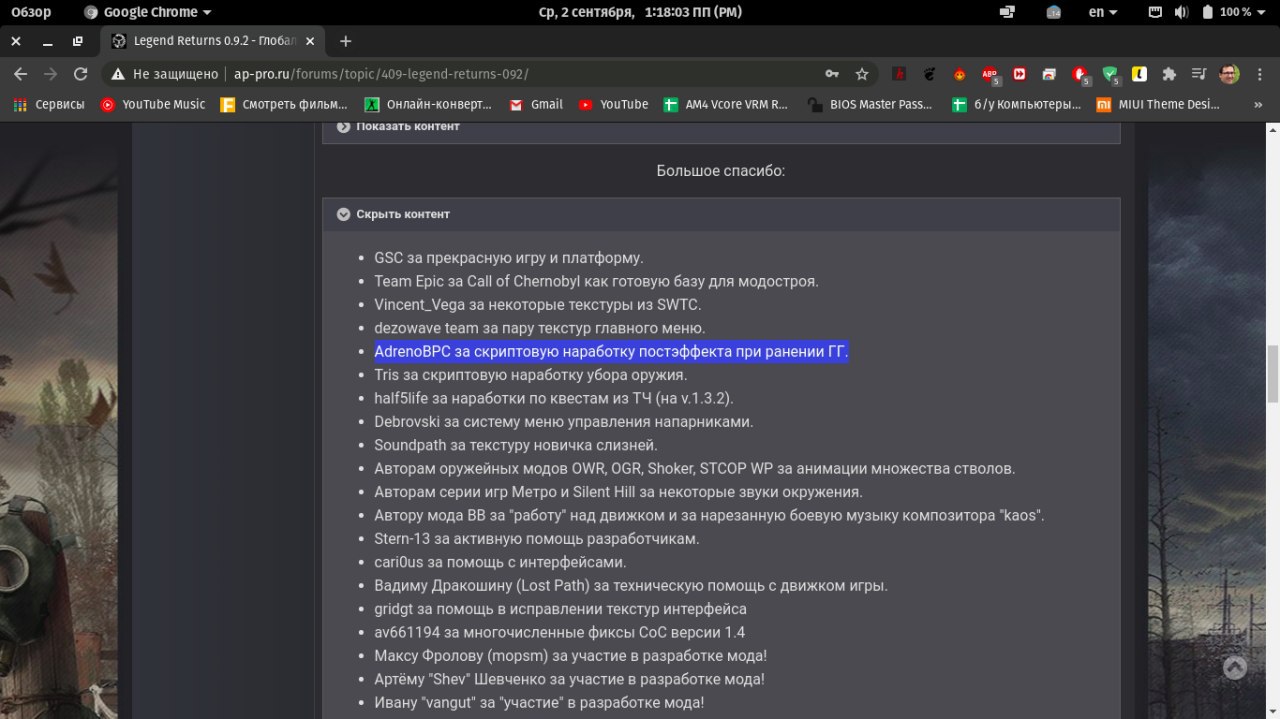
Task: Click the 'gridgt за помощь' credit line
Action: [560, 609]
